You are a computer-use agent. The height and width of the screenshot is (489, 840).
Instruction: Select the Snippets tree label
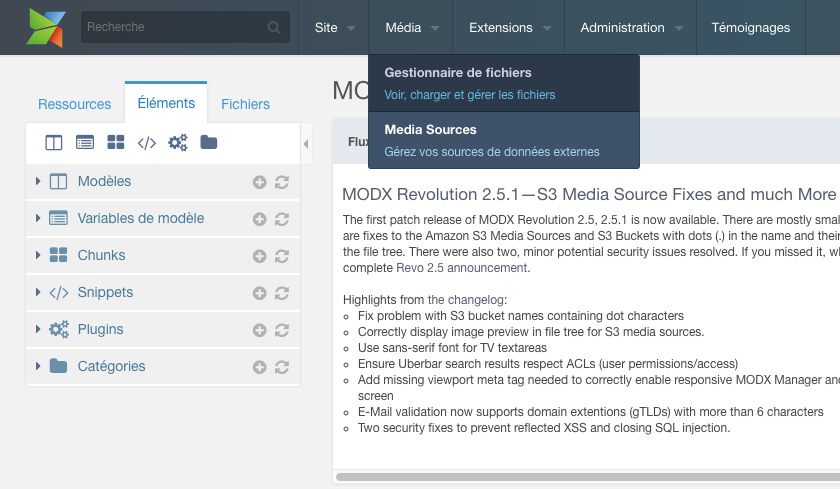pyautogui.click(x=106, y=292)
